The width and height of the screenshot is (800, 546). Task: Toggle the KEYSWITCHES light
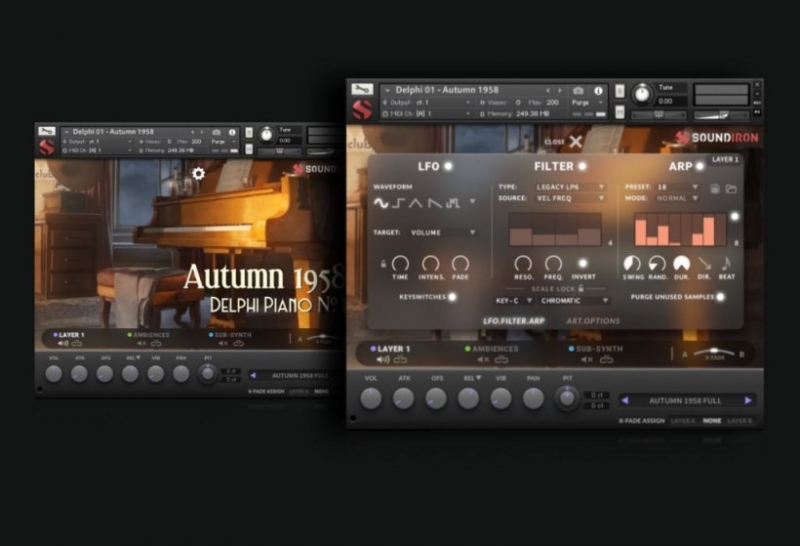452,296
